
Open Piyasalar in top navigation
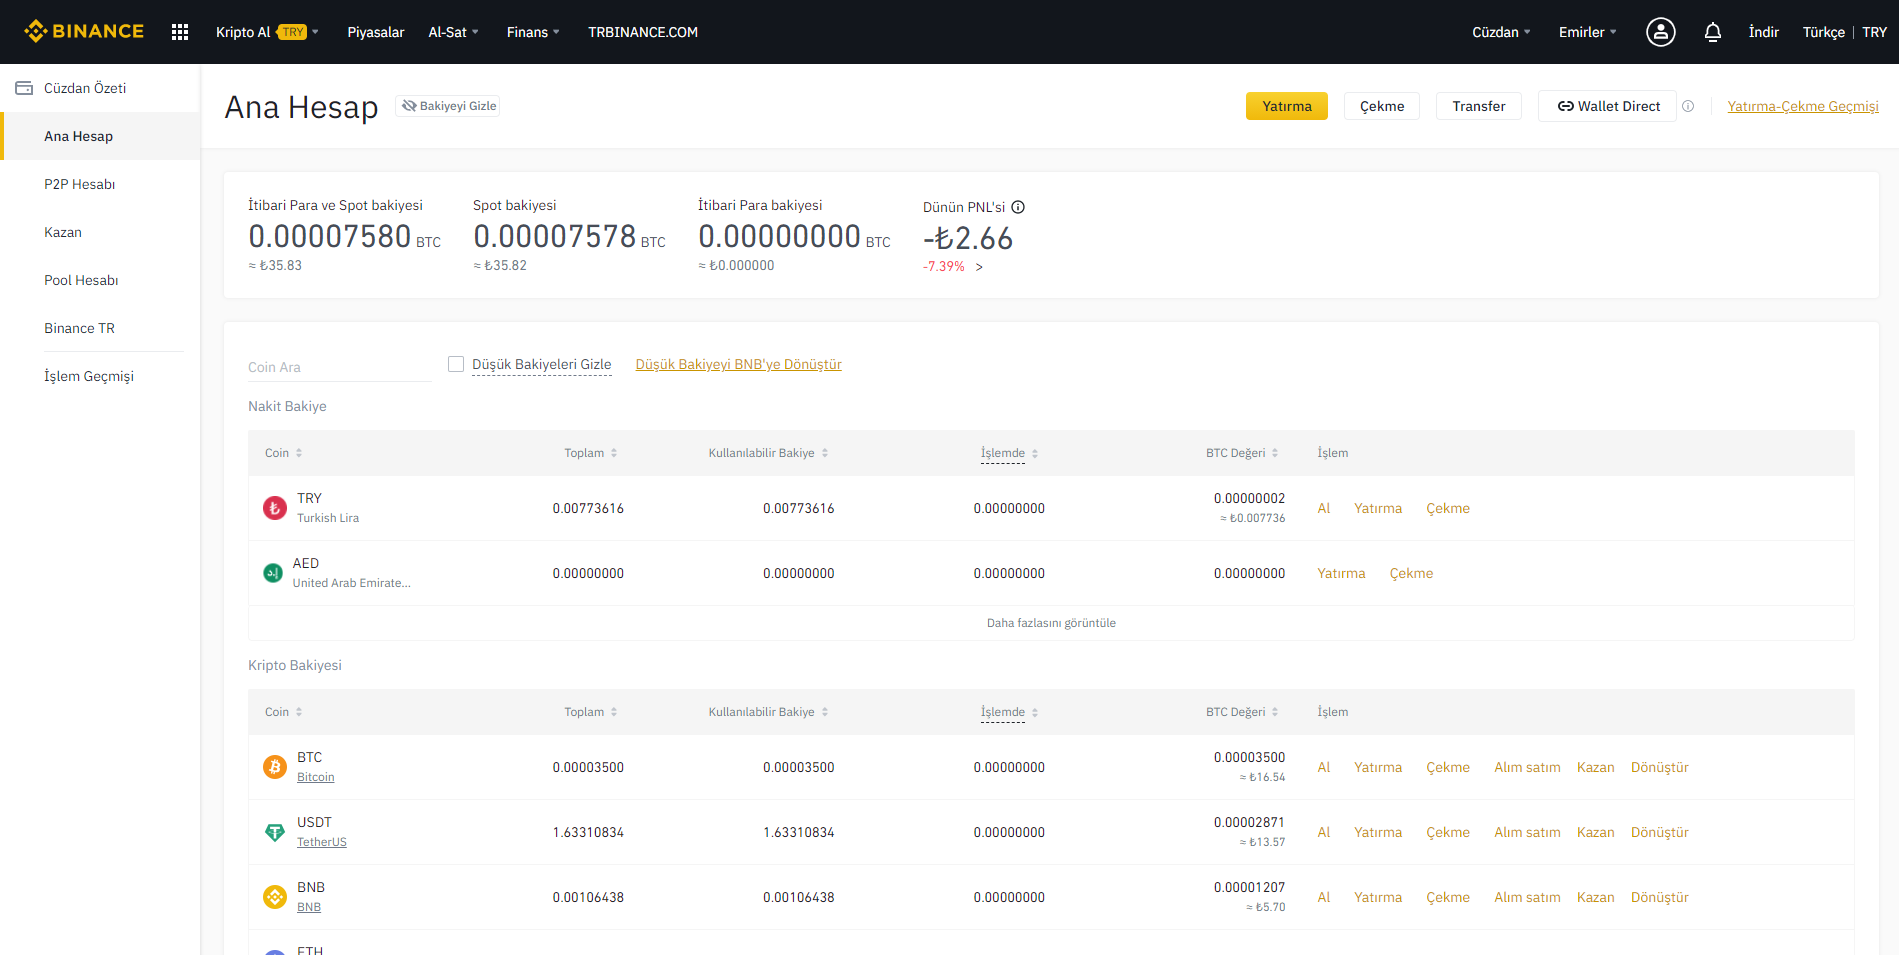376,32
